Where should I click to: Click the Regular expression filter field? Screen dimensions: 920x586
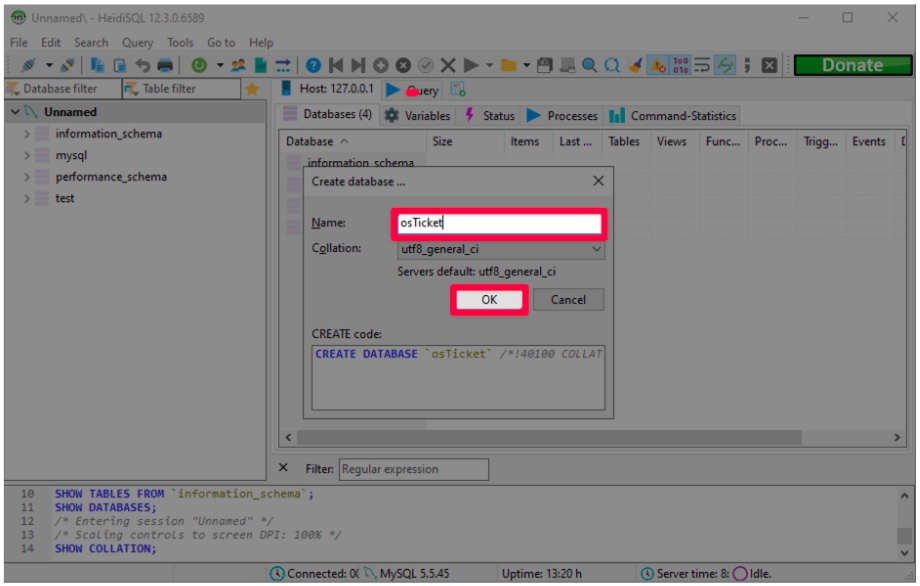(x=413, y=469)
